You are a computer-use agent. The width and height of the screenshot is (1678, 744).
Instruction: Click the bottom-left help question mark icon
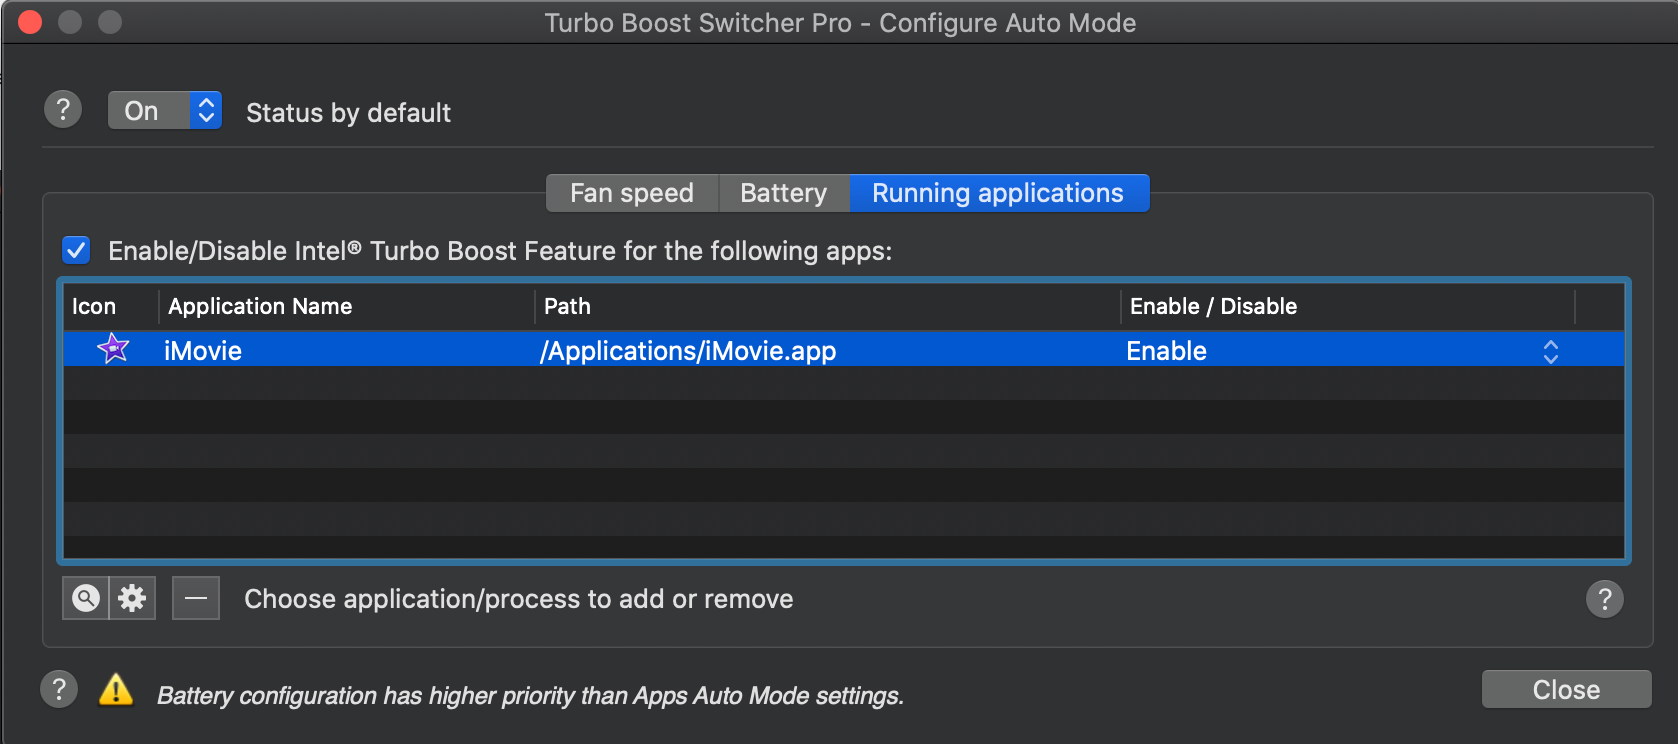(x=59, y=689)
